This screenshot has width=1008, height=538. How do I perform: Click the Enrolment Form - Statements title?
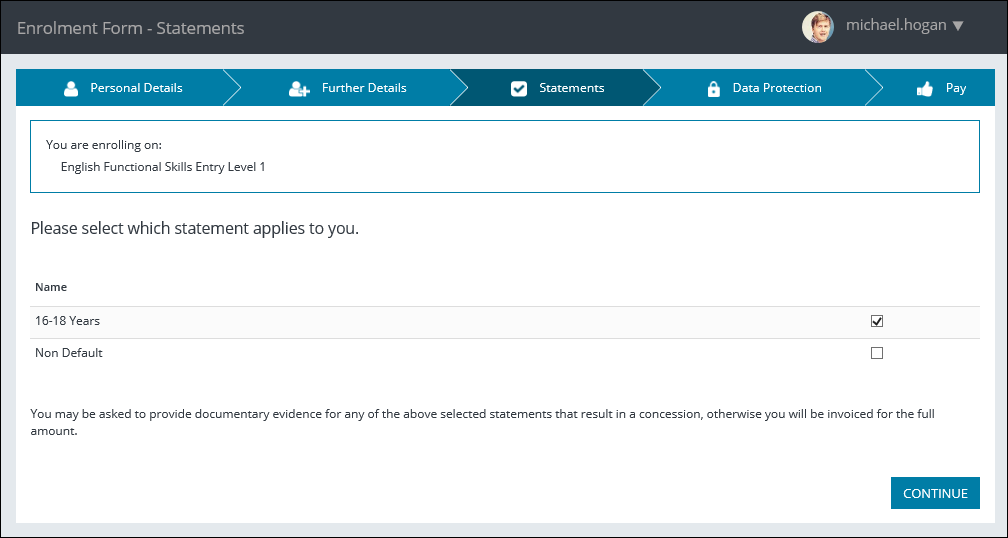pos(130,28)
